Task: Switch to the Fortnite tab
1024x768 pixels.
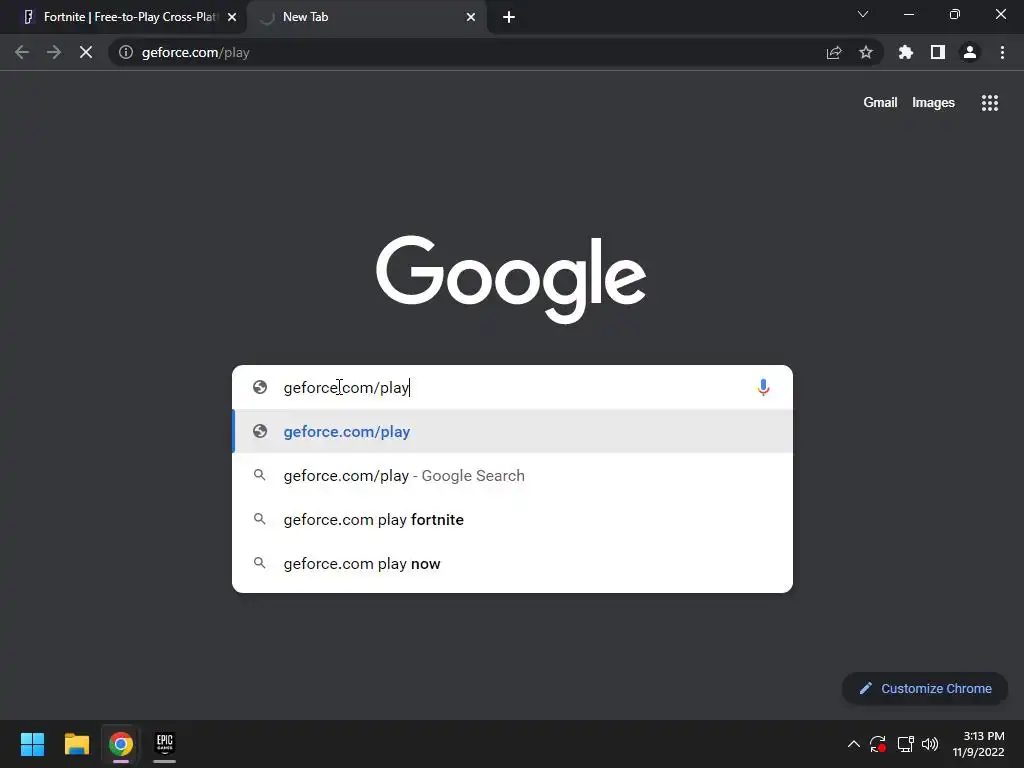Action: point(124,17)
